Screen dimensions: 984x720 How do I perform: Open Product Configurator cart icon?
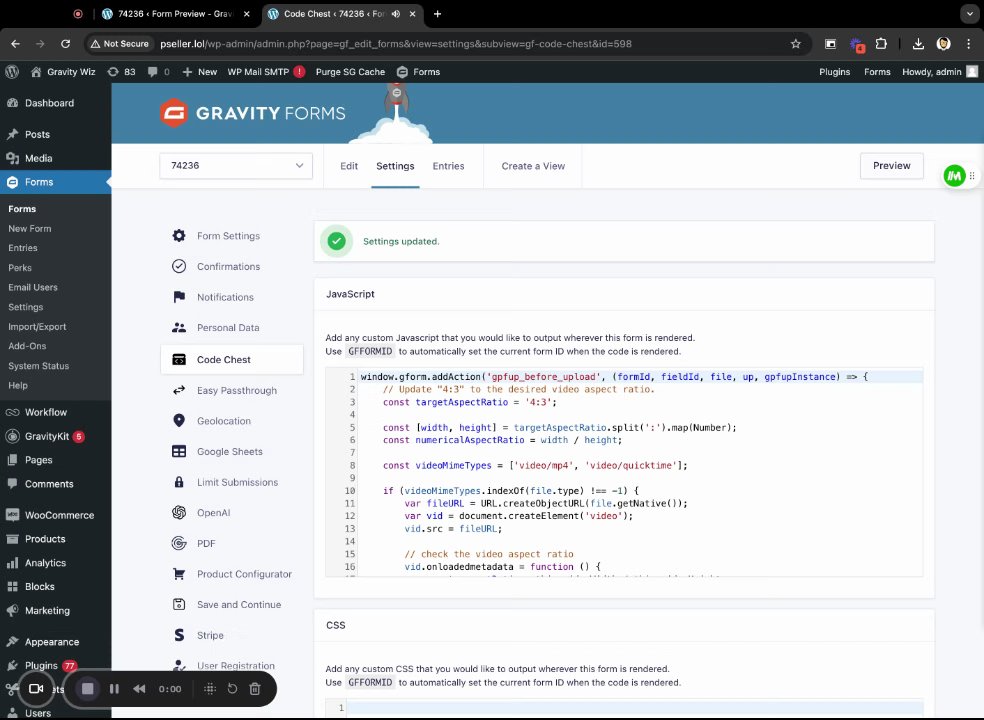pyautogui.click(x=179, y=574)
